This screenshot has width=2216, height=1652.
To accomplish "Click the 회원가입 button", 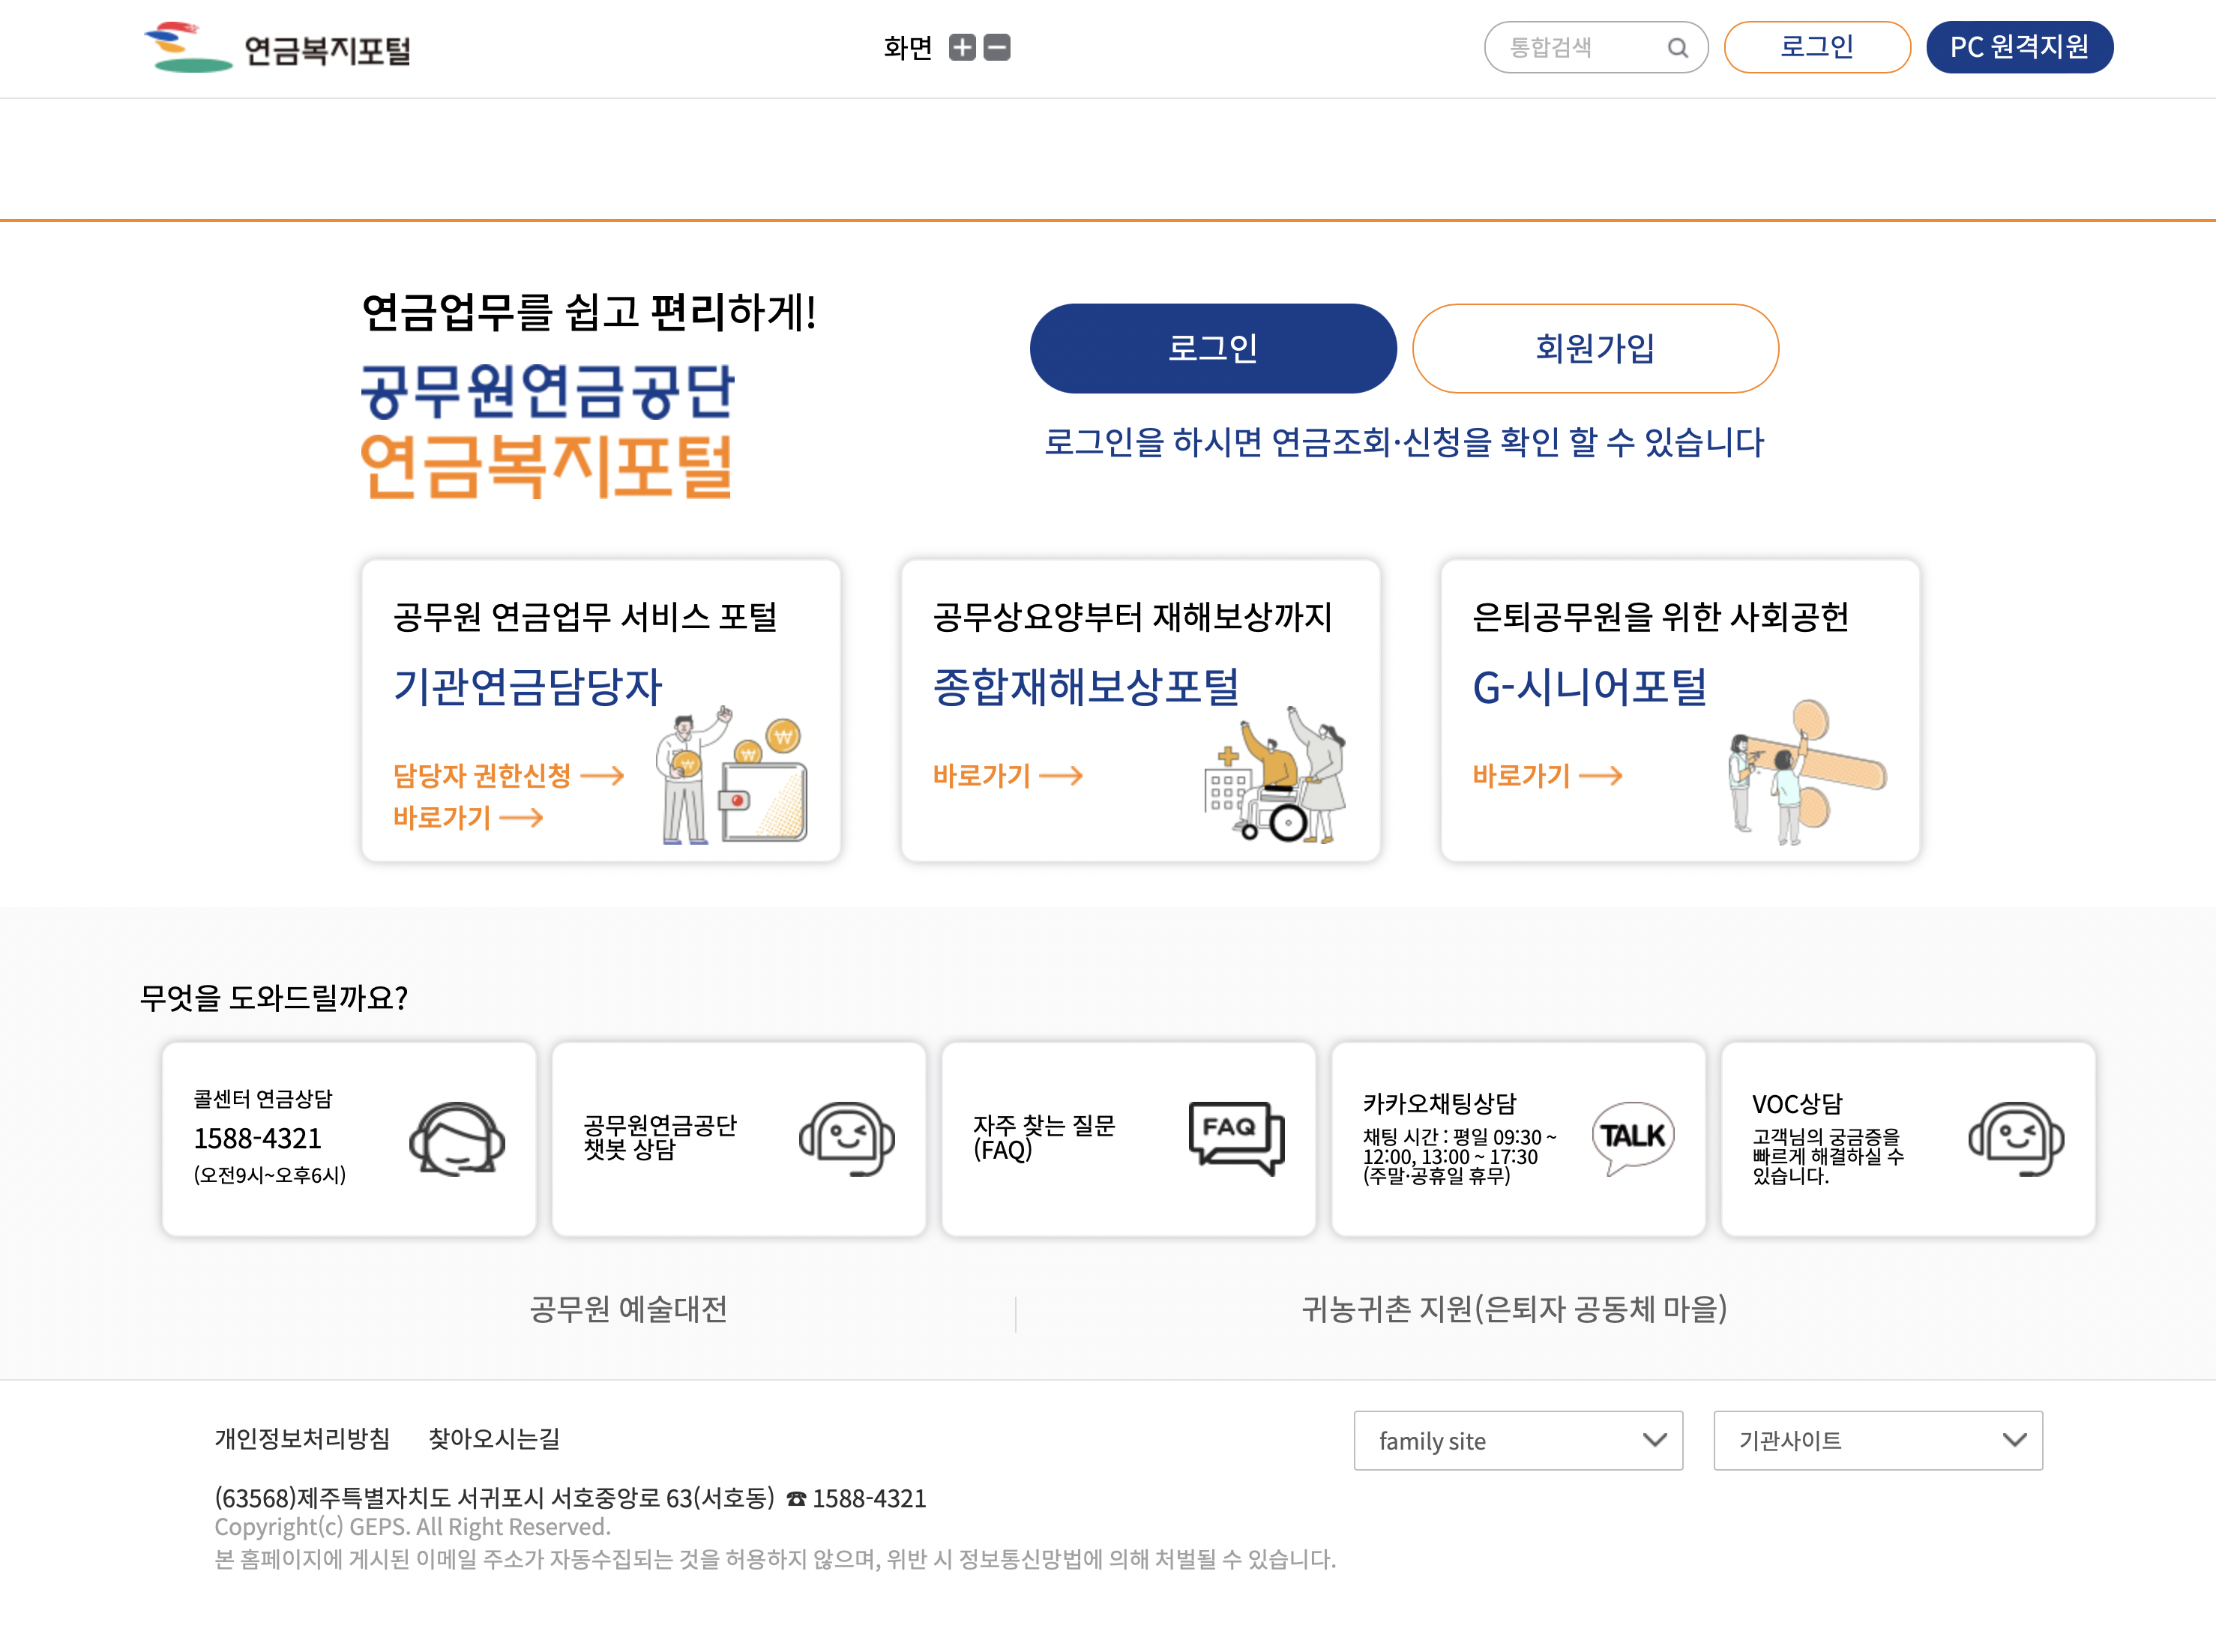I will pyautogui.click(x=1594, y=348).
